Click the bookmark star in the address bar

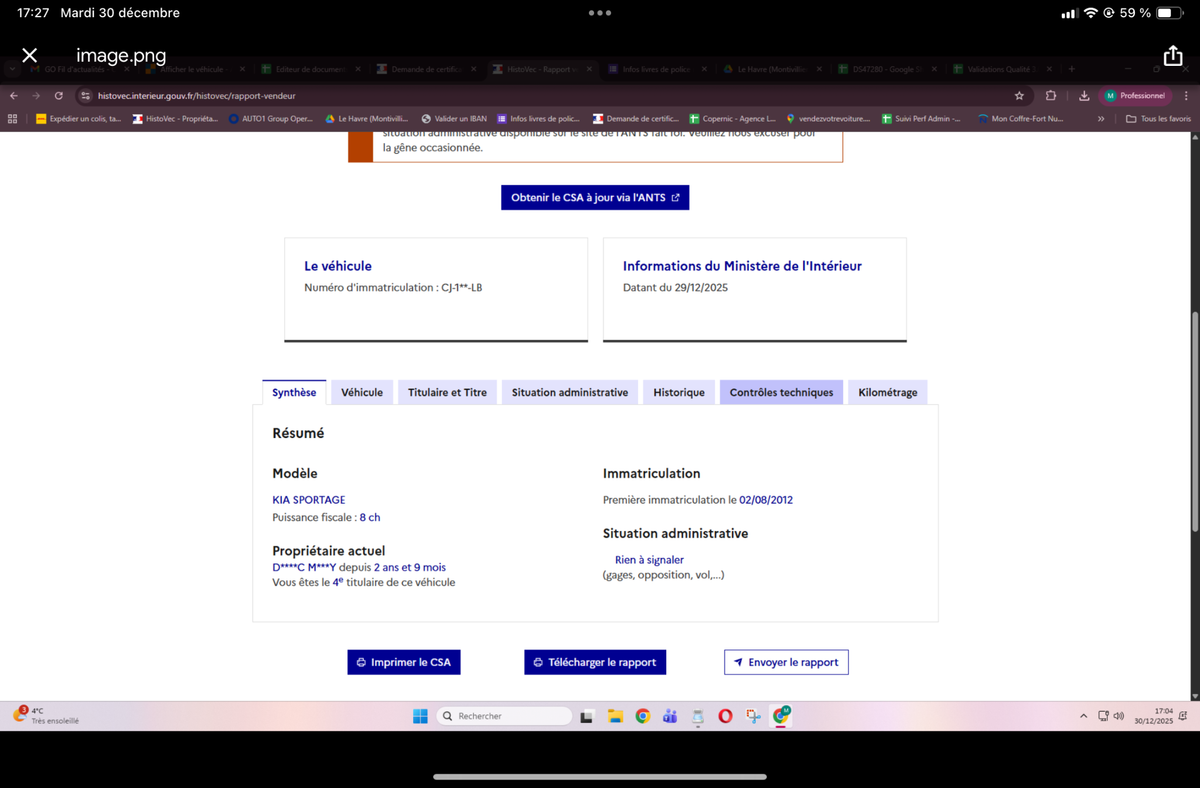click(1019, 96)
